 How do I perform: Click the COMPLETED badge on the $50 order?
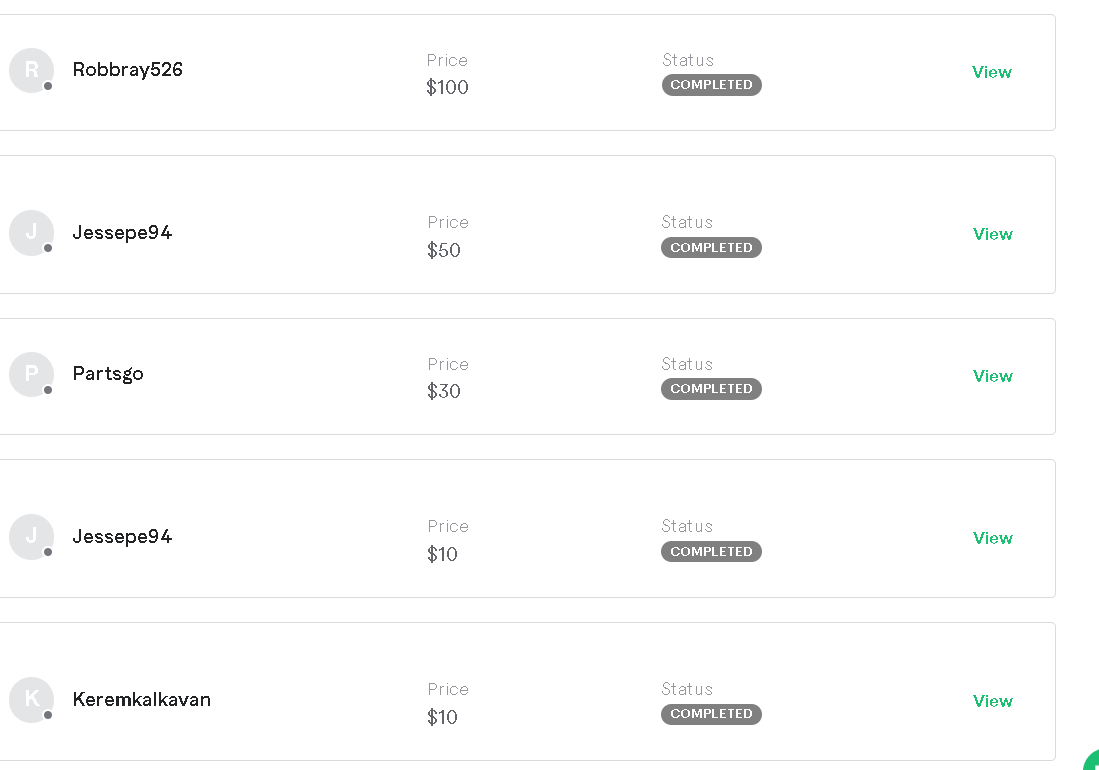click(x=711, y=248)
